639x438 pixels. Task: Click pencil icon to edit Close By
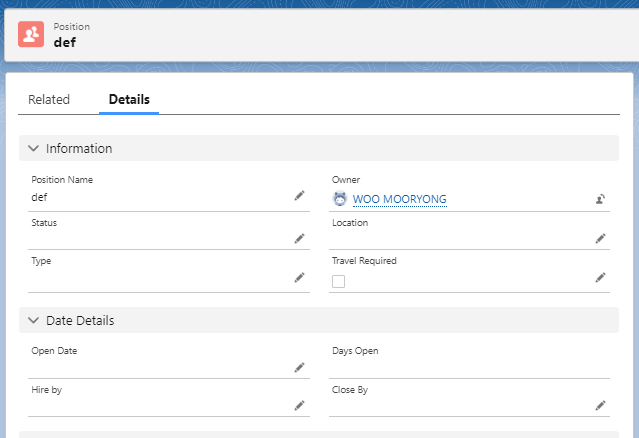(600, 405)
